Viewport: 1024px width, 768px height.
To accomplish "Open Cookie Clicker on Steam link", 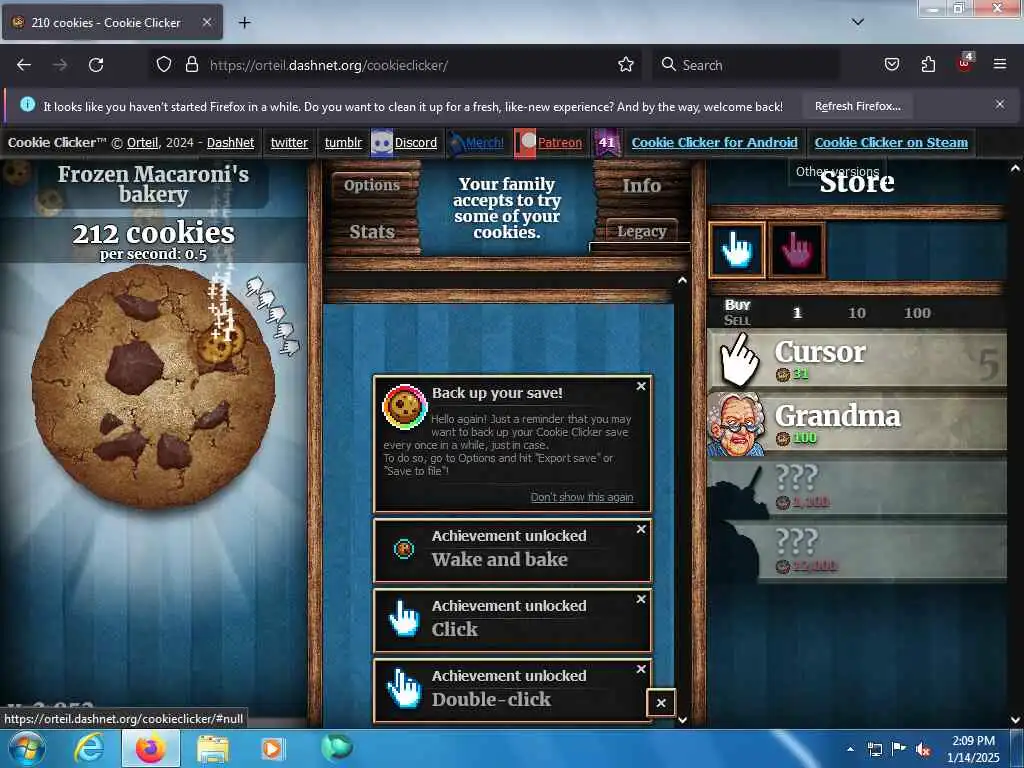I will click(891, 142).
